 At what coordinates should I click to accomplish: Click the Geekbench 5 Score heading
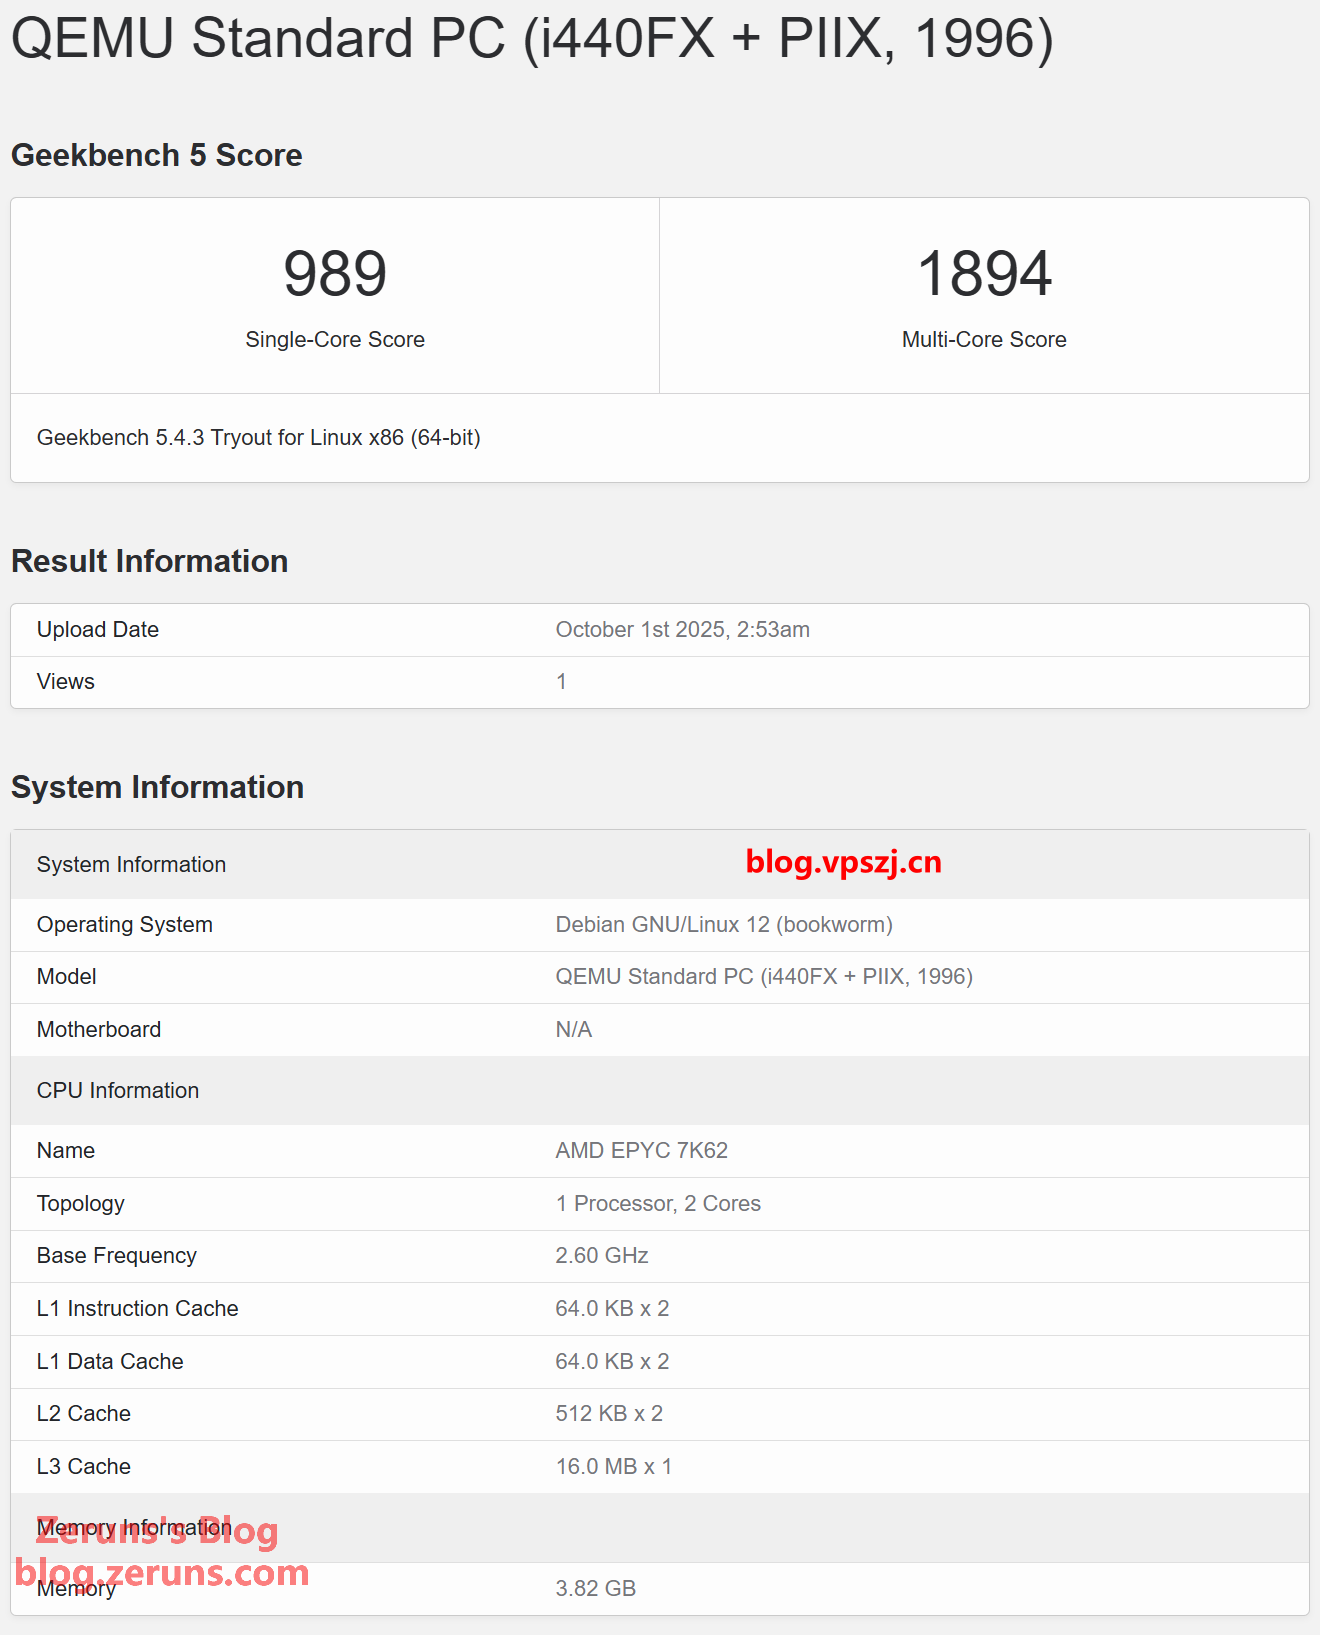point(157,155)
